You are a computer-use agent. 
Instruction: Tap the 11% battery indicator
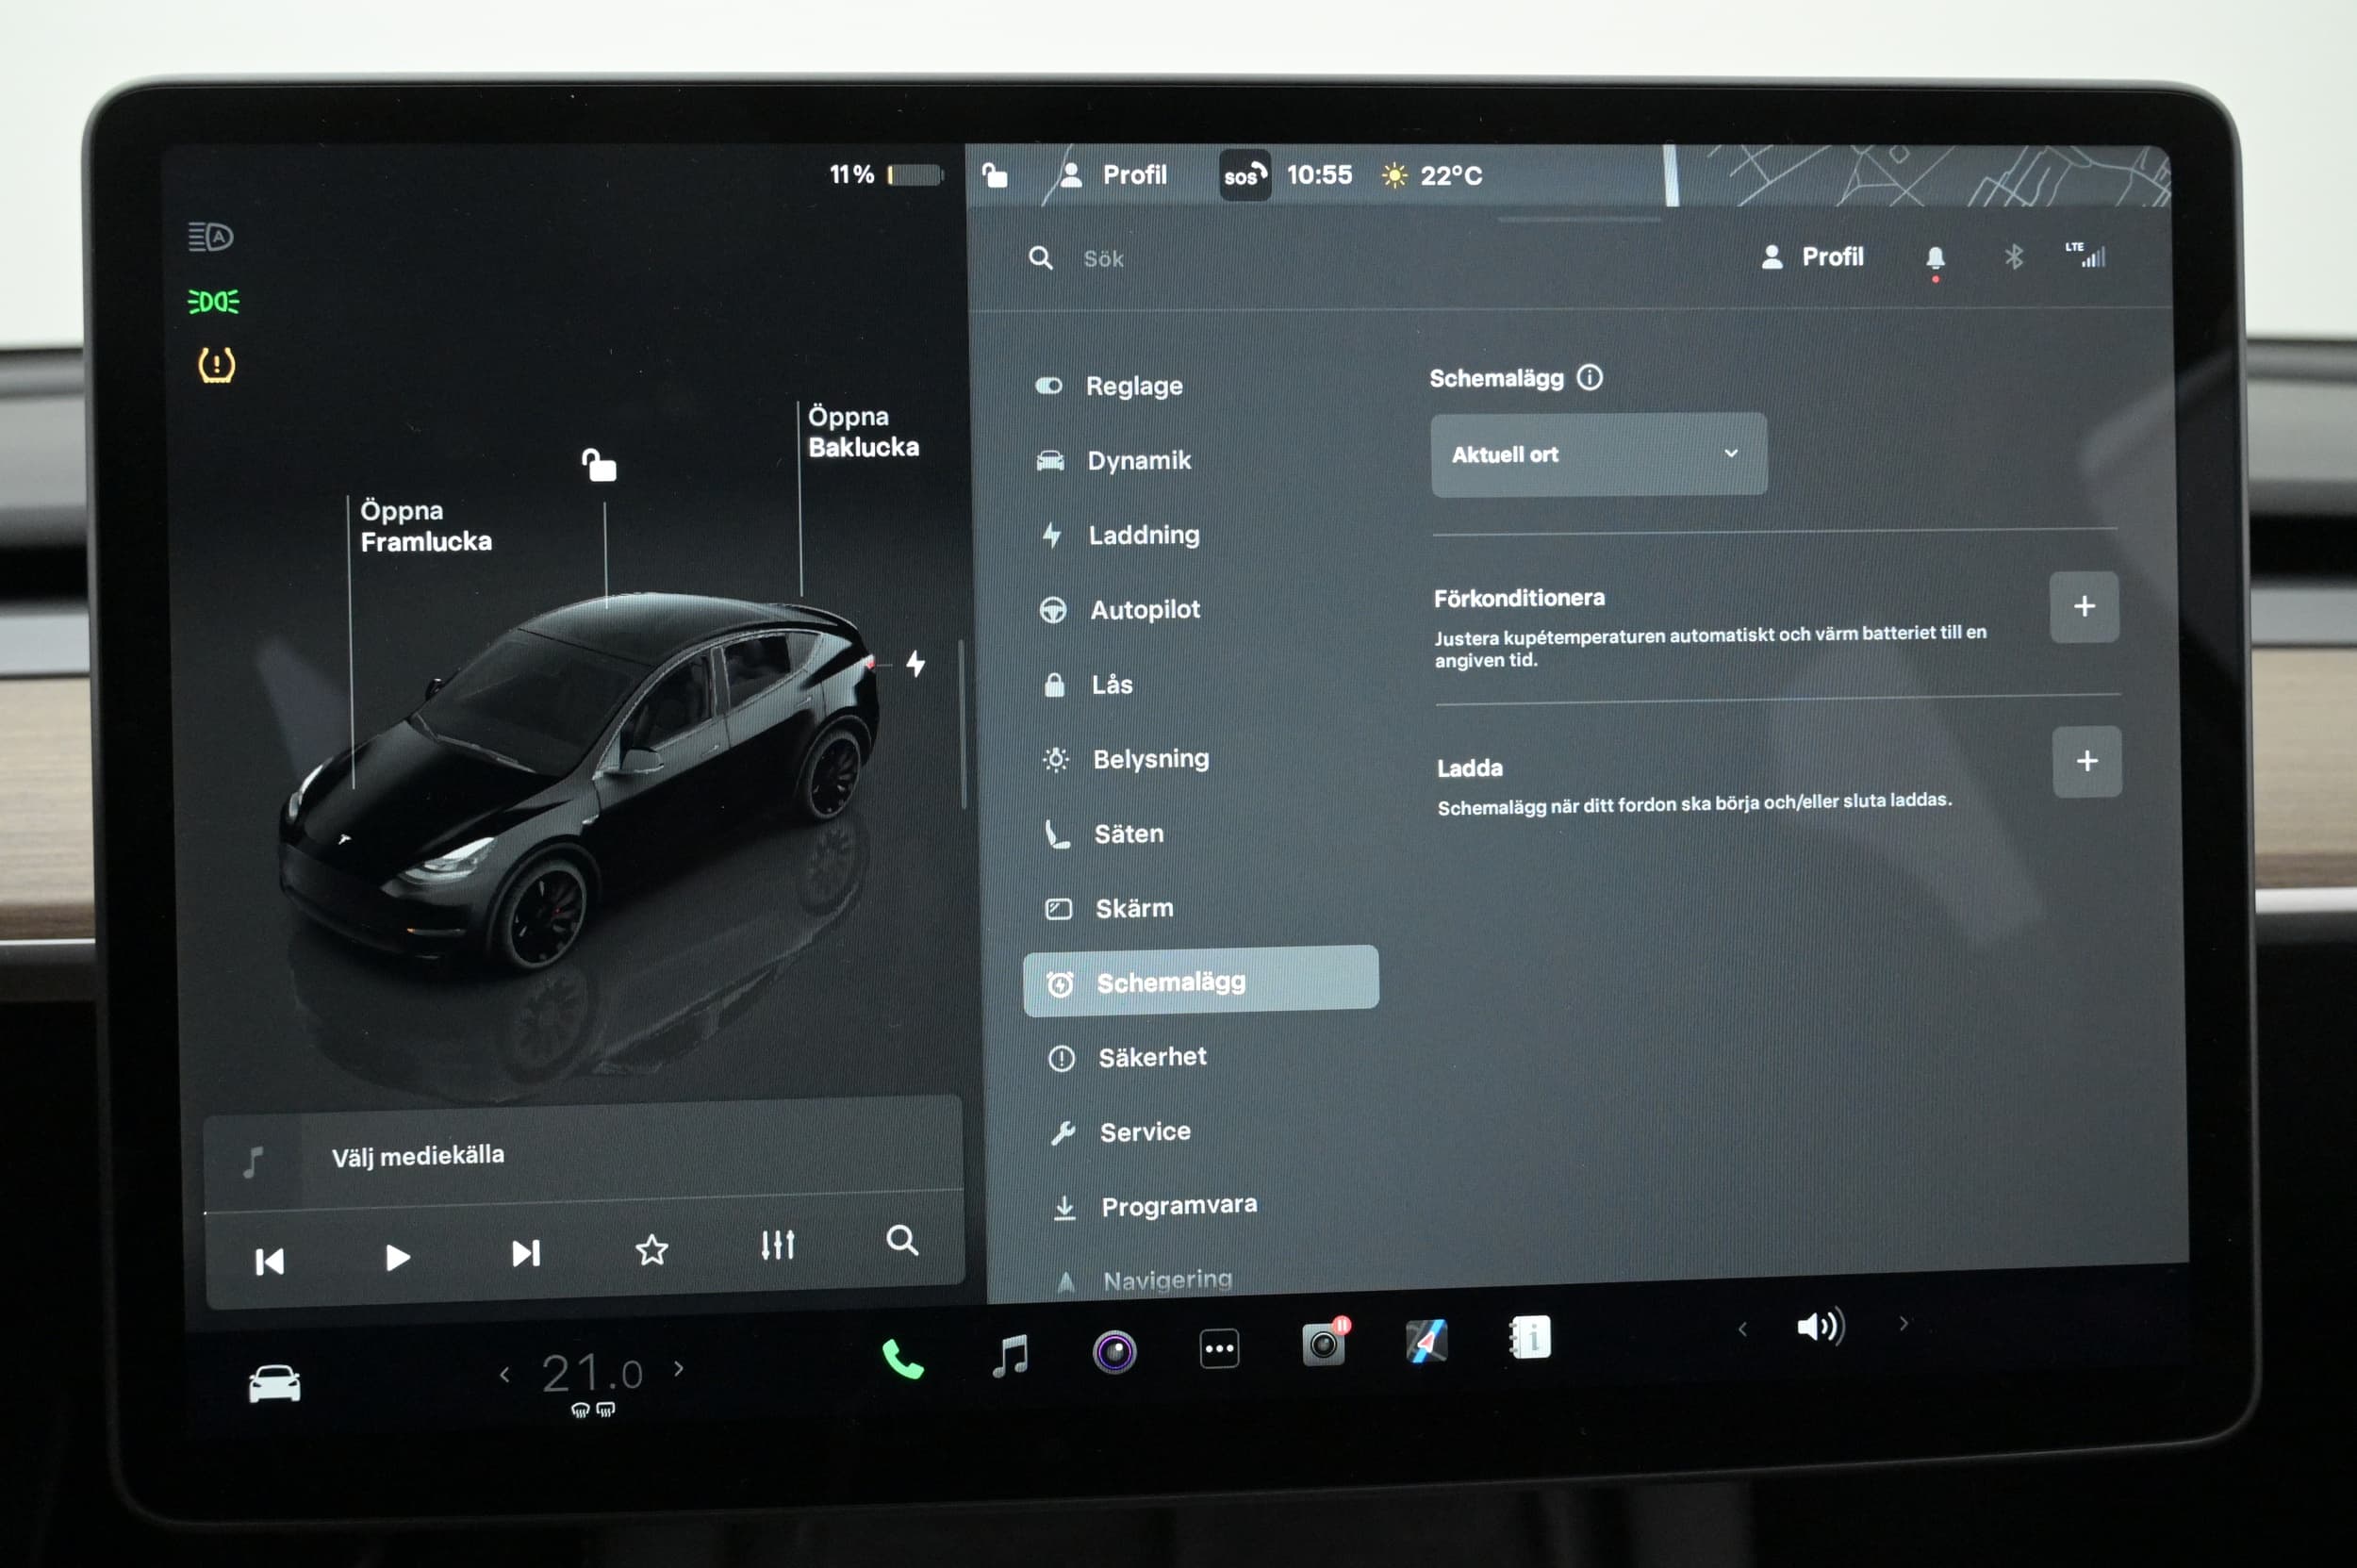tap(885, 175)
